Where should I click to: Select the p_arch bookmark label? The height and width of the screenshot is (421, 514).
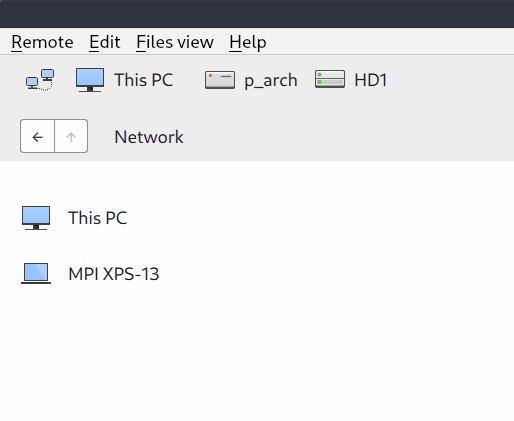271,81
